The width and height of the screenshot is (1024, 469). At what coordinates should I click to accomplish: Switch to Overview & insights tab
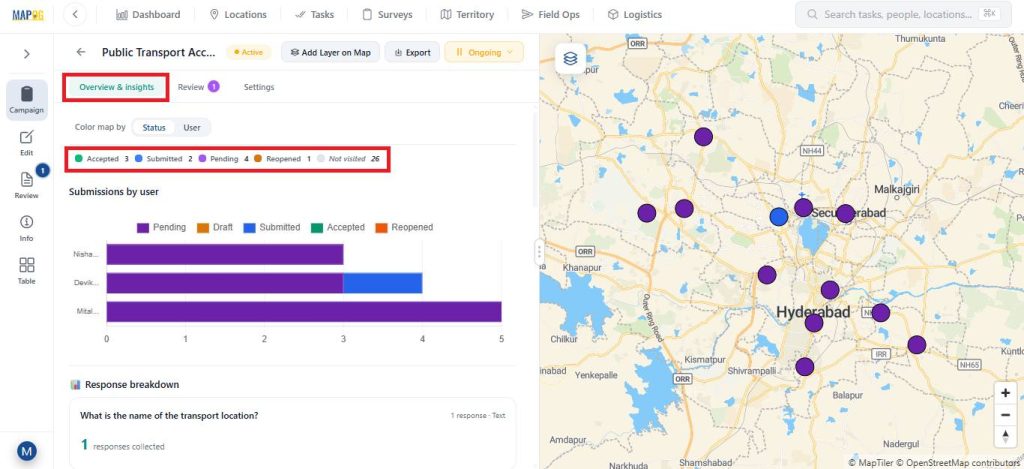point(117,87)
